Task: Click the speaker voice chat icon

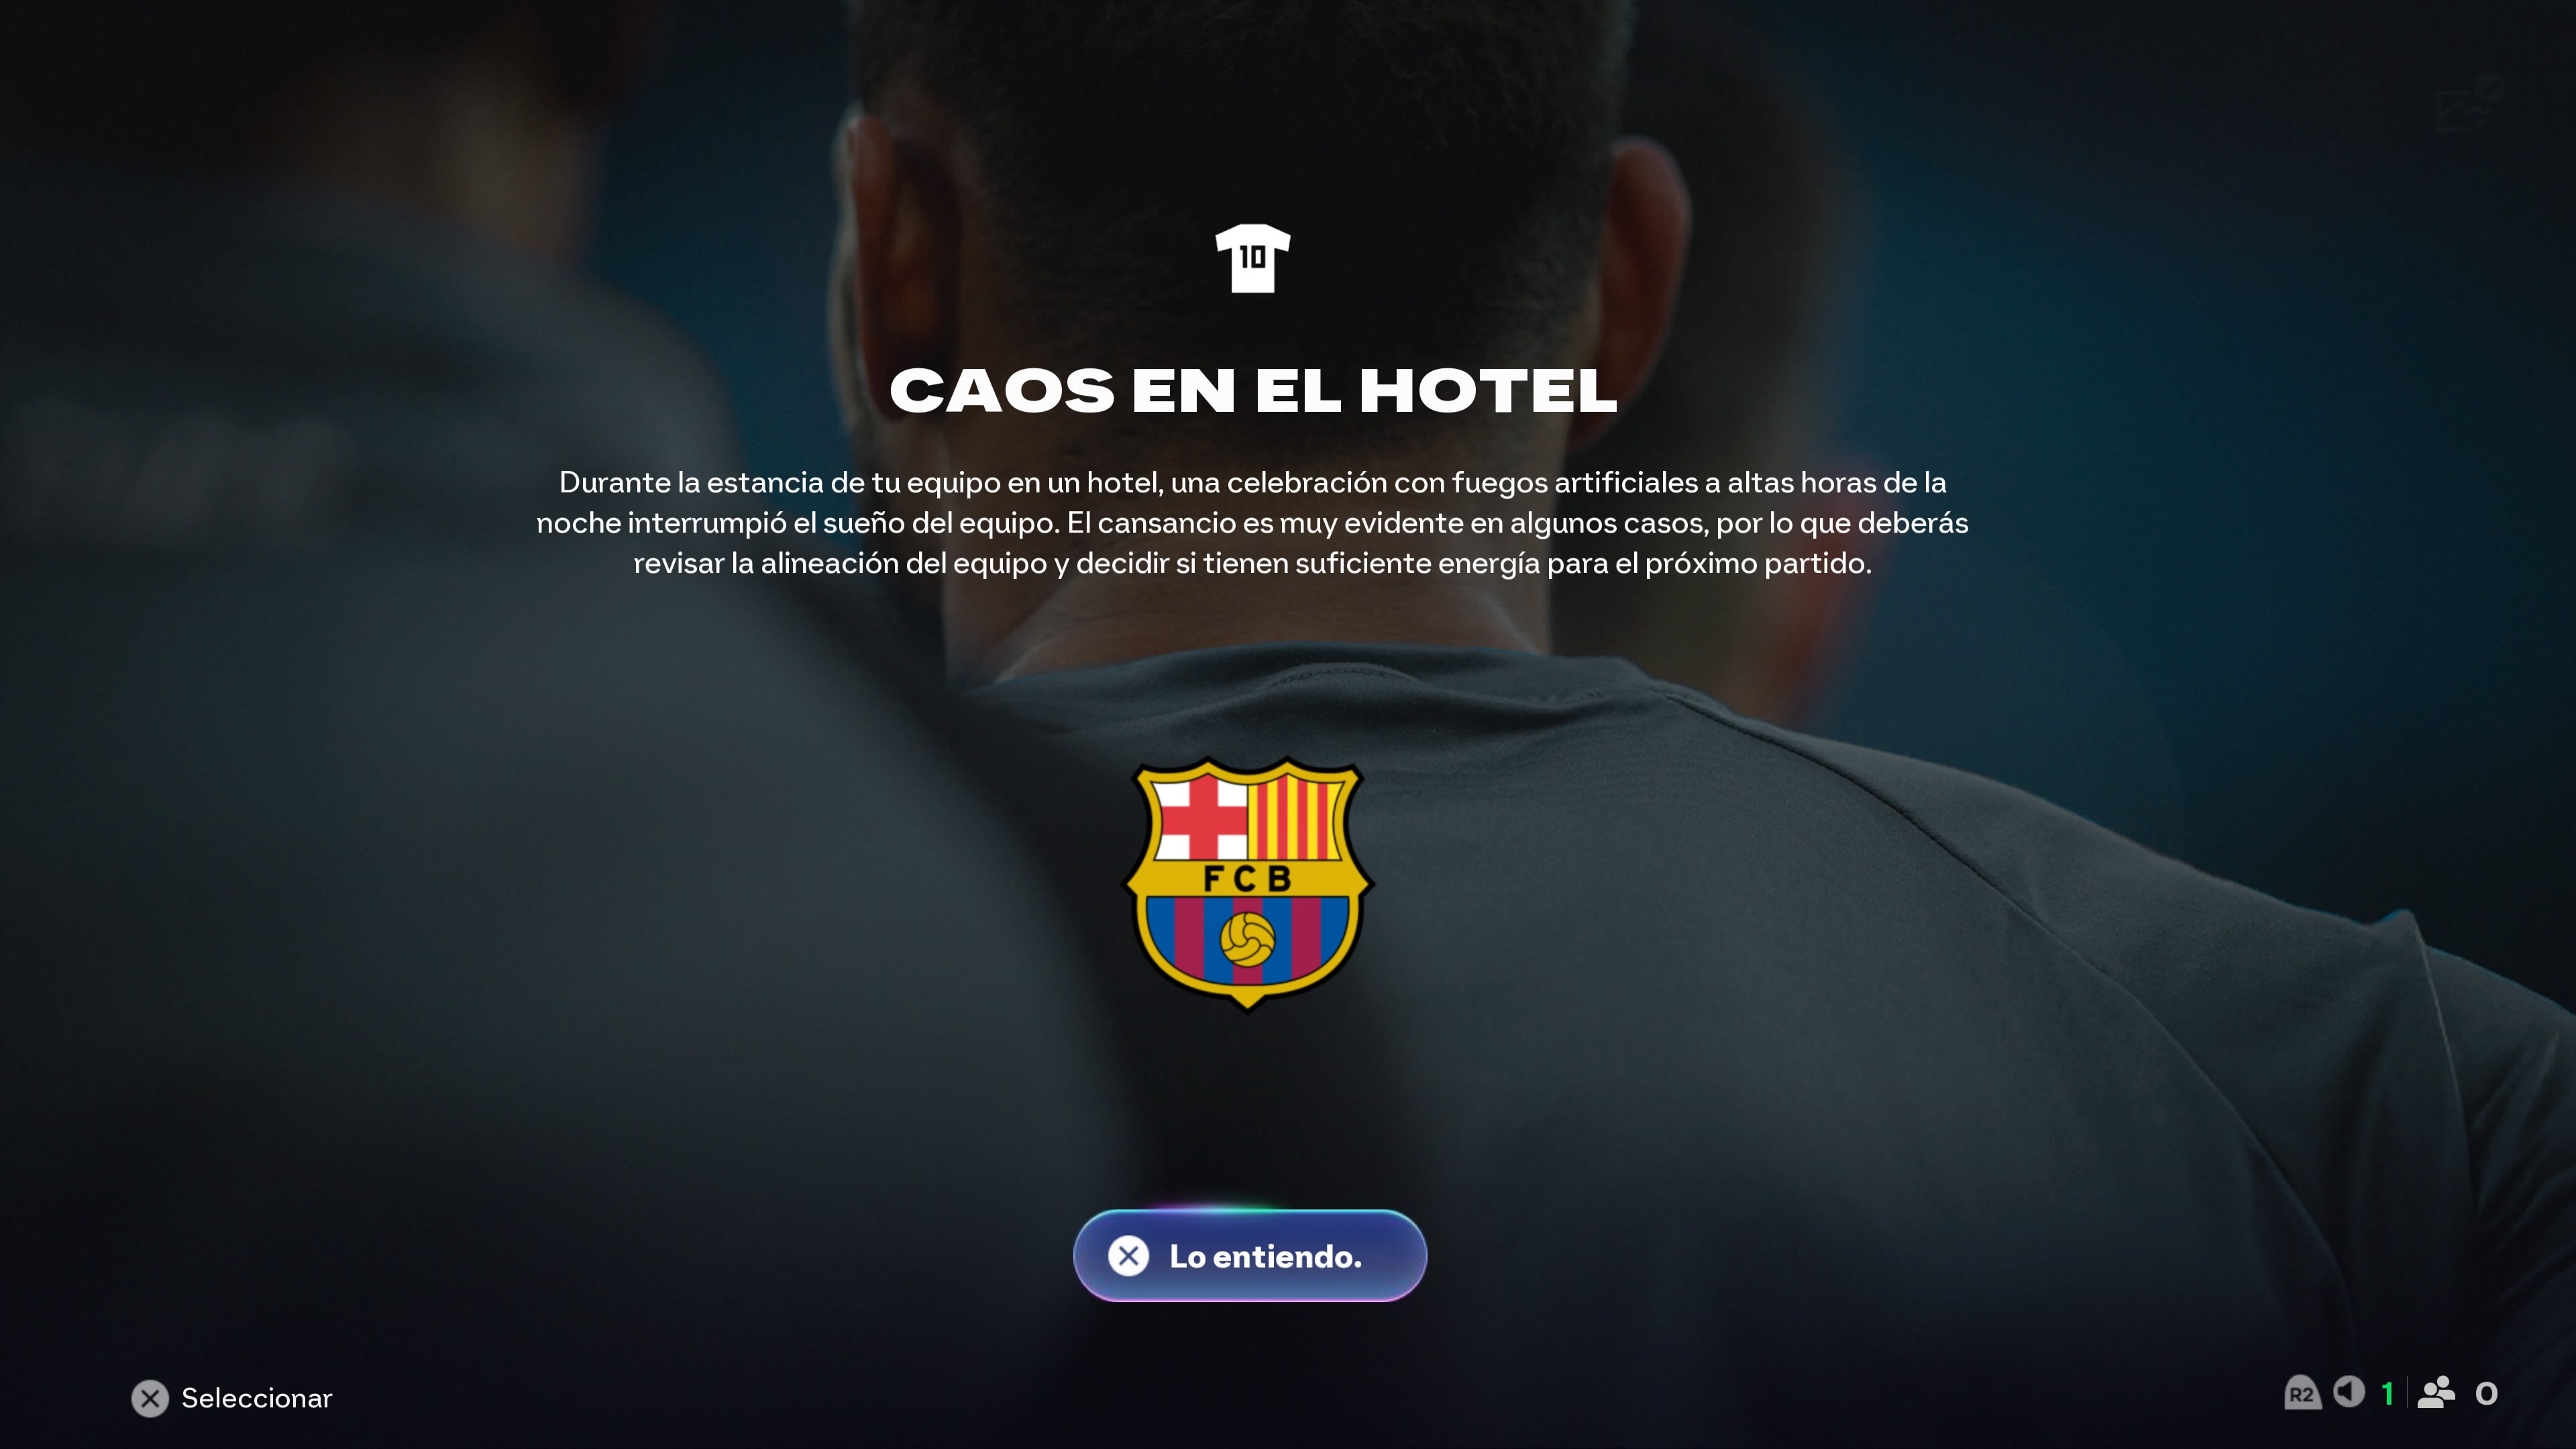Action: (x=2349, y=1392)
